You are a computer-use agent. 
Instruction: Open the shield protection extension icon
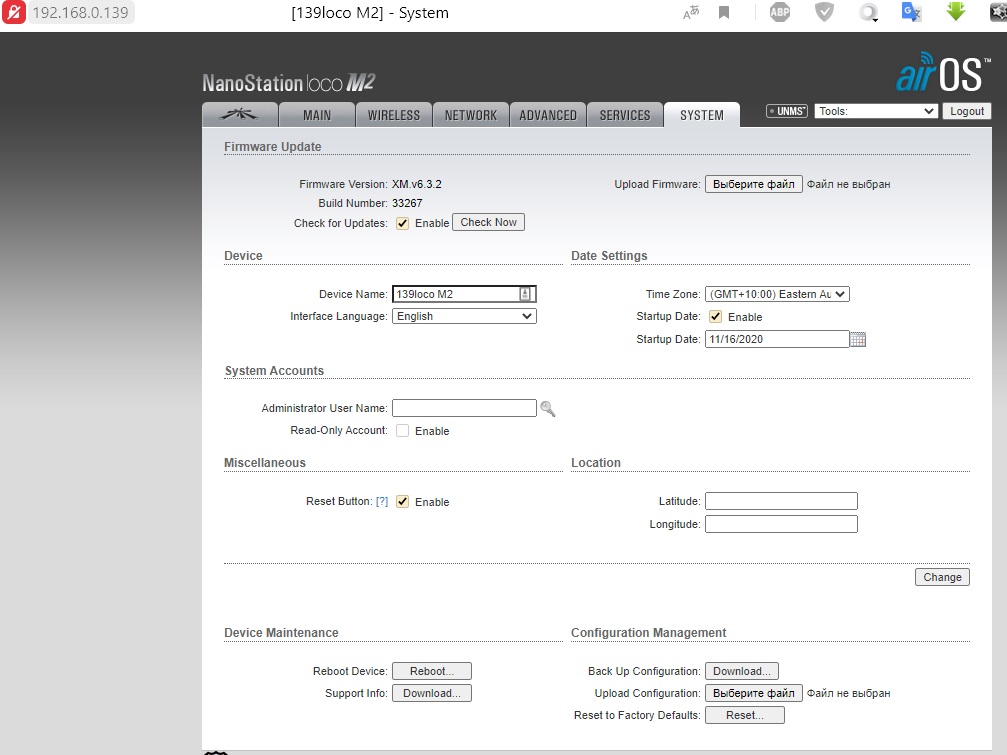[x=824, y=12]
